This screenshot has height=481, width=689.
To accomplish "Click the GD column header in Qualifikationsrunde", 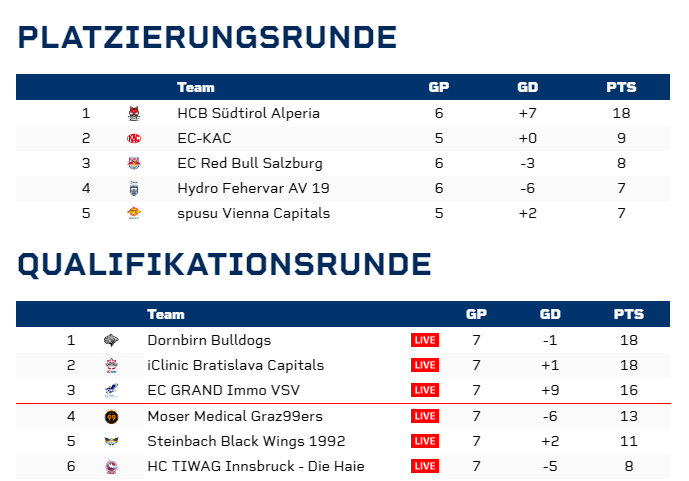I will pyautogui.click(x=550, y=314).
